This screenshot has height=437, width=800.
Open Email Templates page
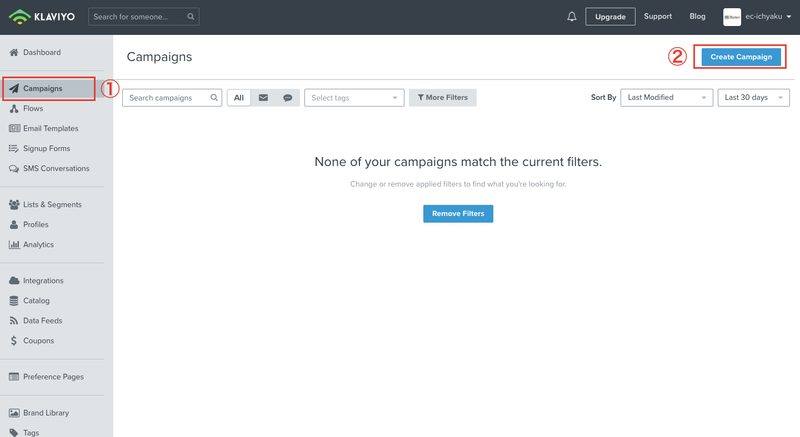coord(51,128)
